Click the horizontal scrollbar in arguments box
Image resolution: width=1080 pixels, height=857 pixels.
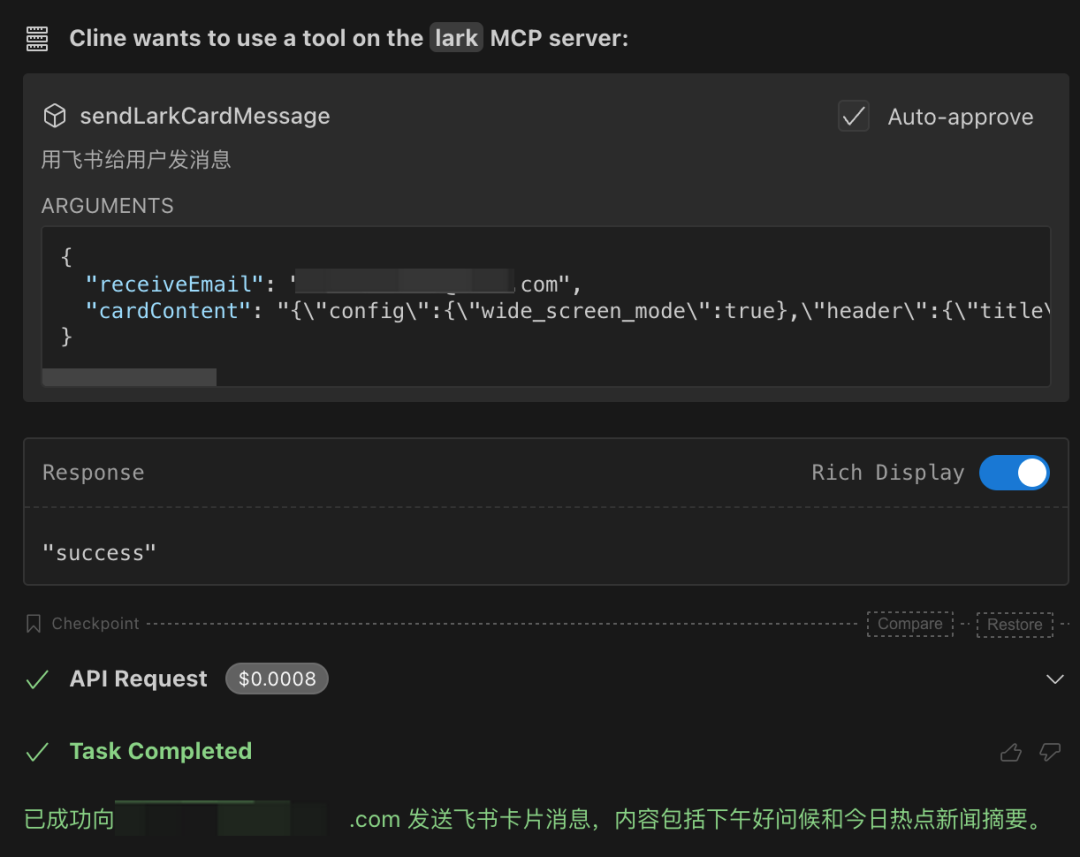click(x=129, y=377)
